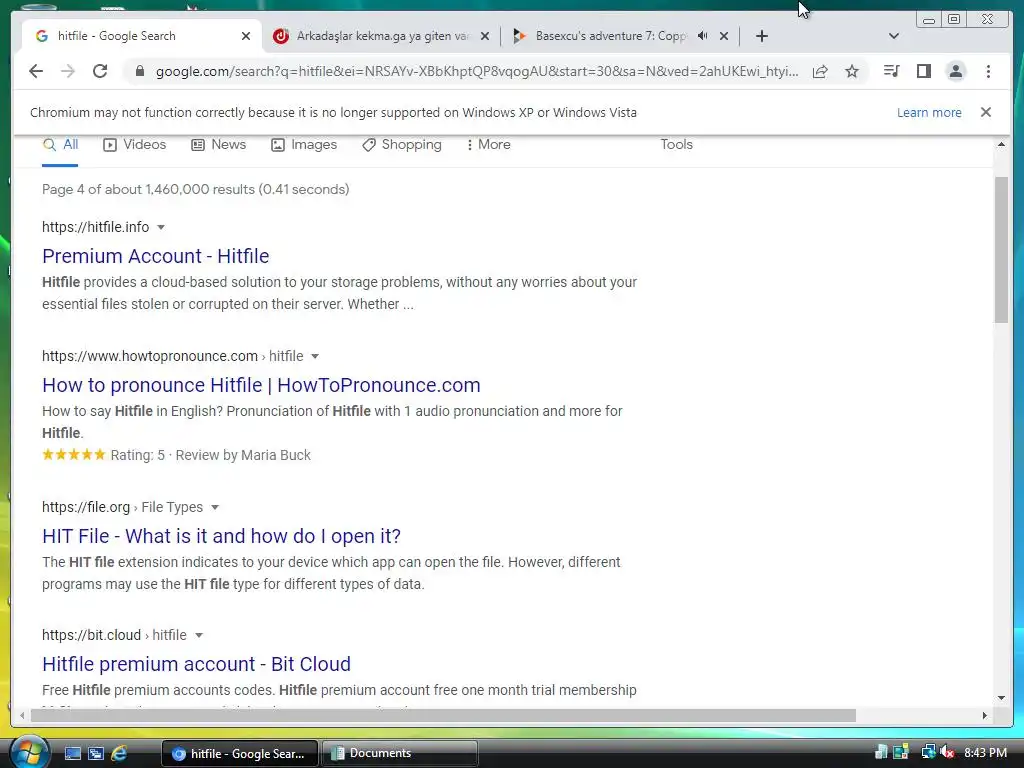Viewport: 1024px width, 768px height.
Task: Switch to the Basexcu's adventure 7 tab
Action: pyautogui.click(x=609, y=36)
